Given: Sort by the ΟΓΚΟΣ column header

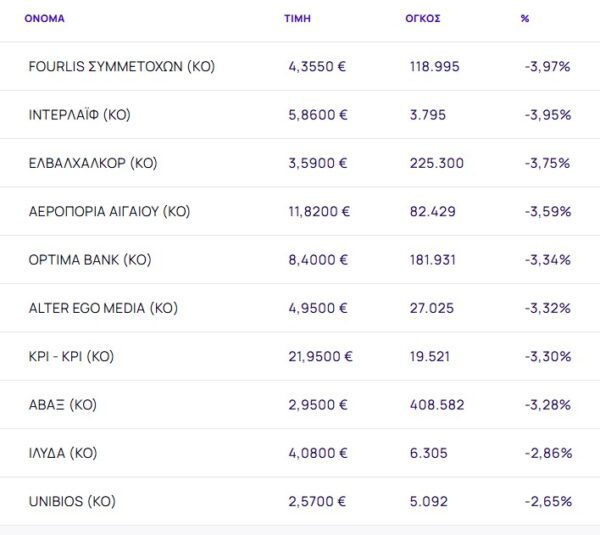Looking at the screenshot, I should pyautogui.click(x=424, y=18).
